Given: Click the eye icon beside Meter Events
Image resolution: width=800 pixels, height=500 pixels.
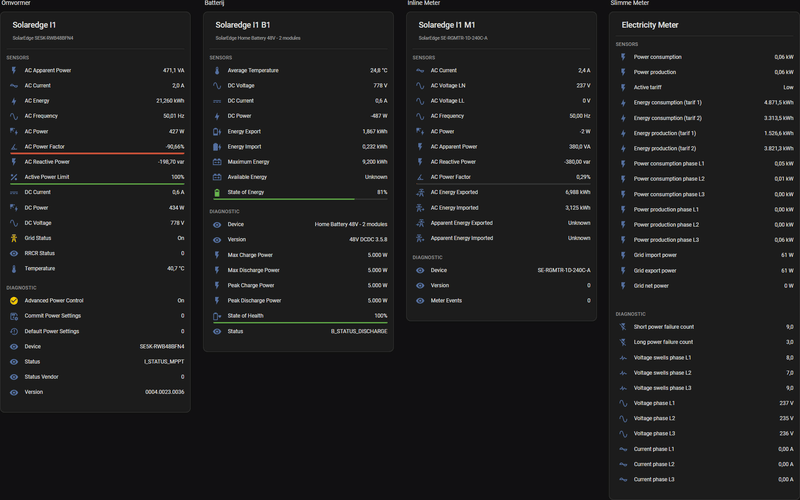Looking at the screenshot, I should (x=420, y=300).
